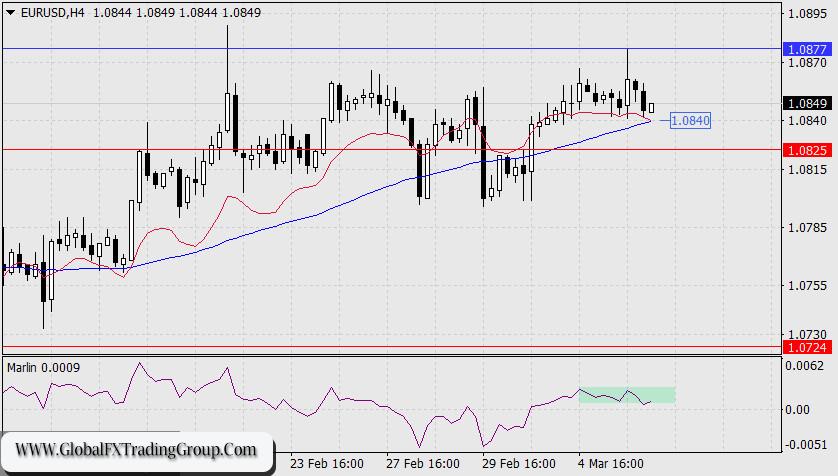Select the green highlighted Marlin zone

click(627, 395)
